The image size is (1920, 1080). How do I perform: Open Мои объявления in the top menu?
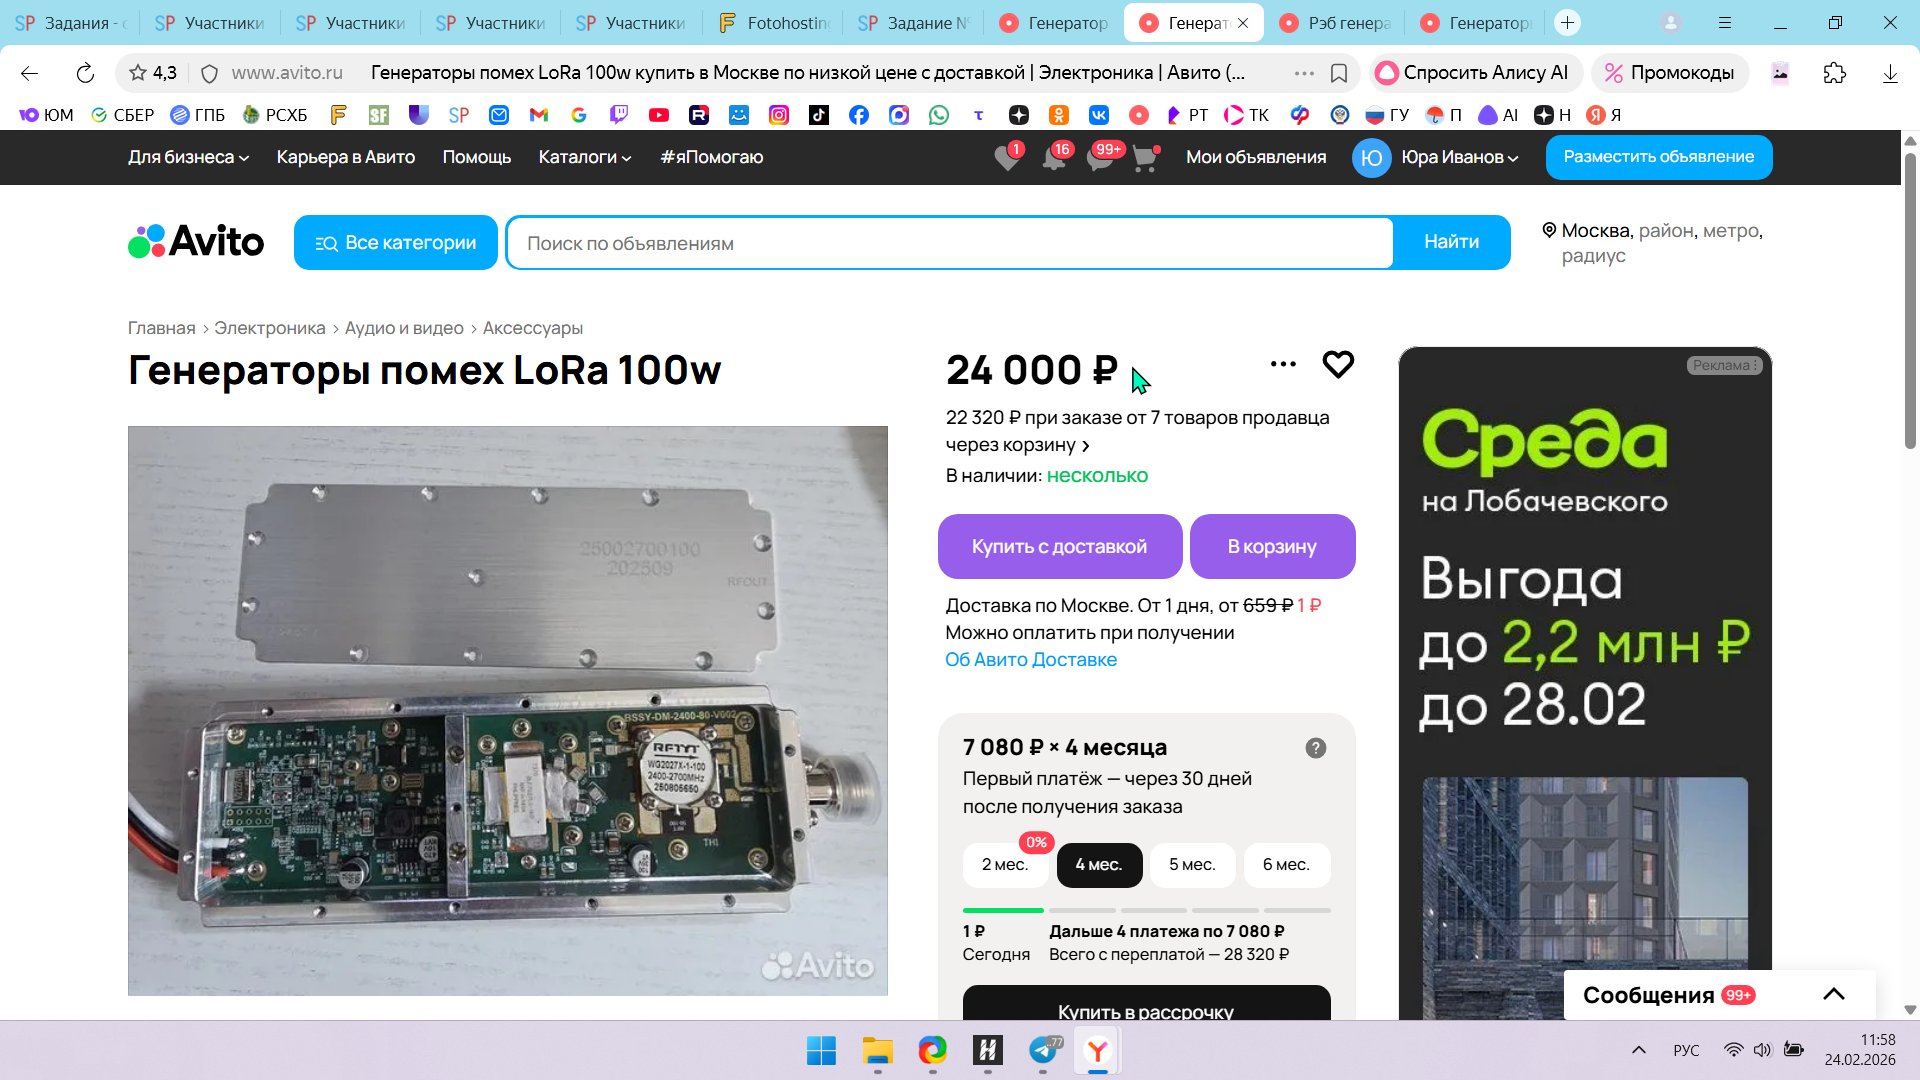[1256, 157]
